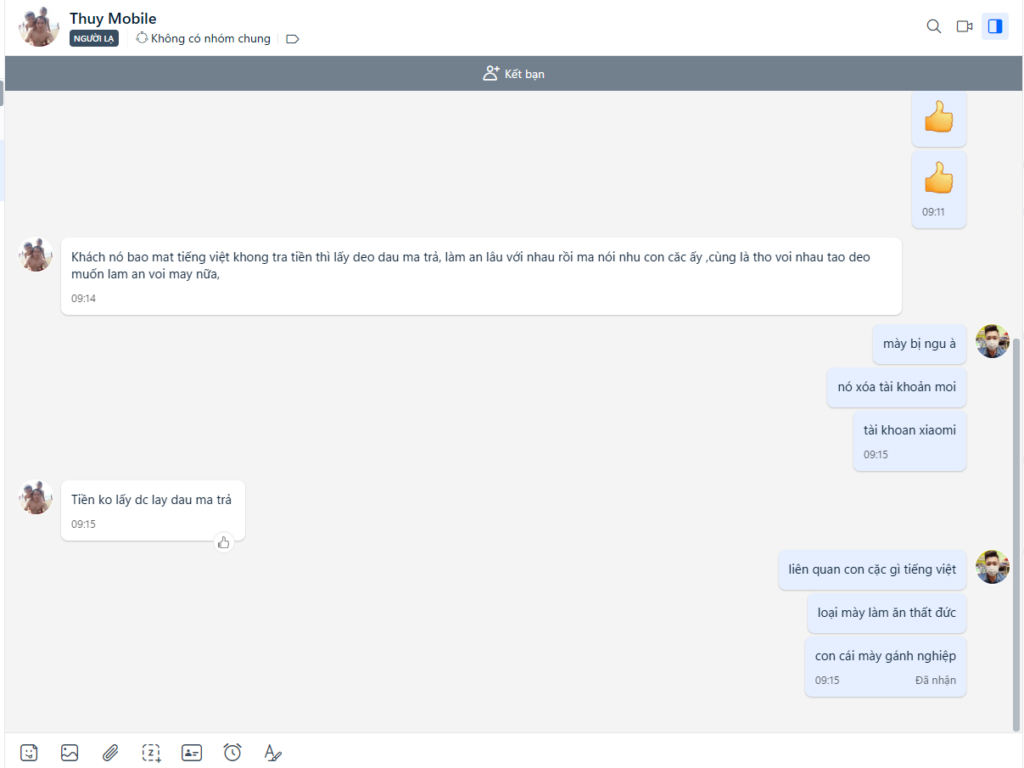Attach a file with paperclip icon
The width and height of the screenshot is (1024, 768).
coord(110,752)
